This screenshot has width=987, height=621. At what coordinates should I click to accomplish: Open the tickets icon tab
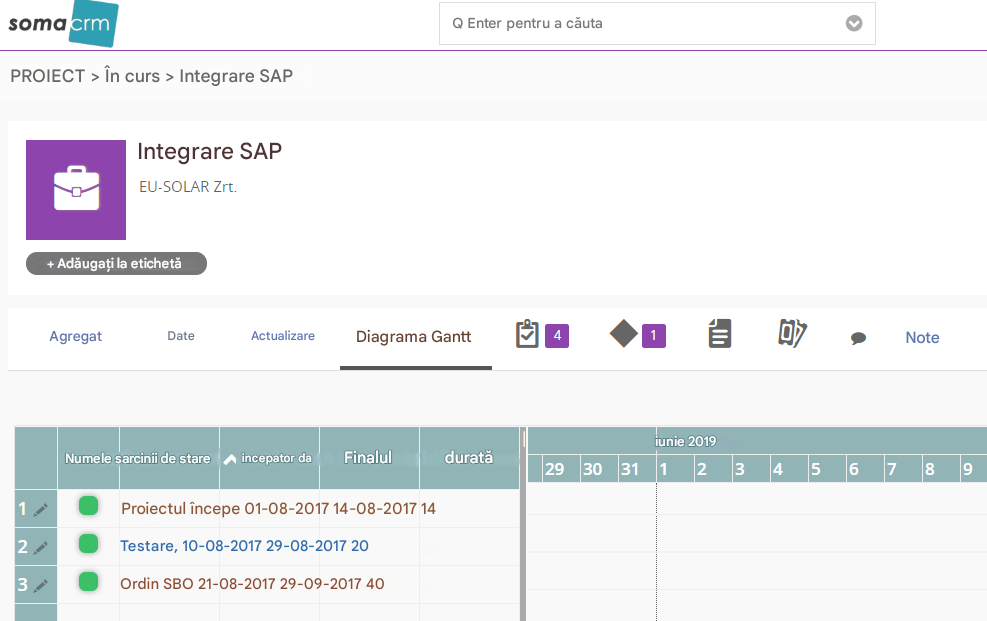[792, 333]
